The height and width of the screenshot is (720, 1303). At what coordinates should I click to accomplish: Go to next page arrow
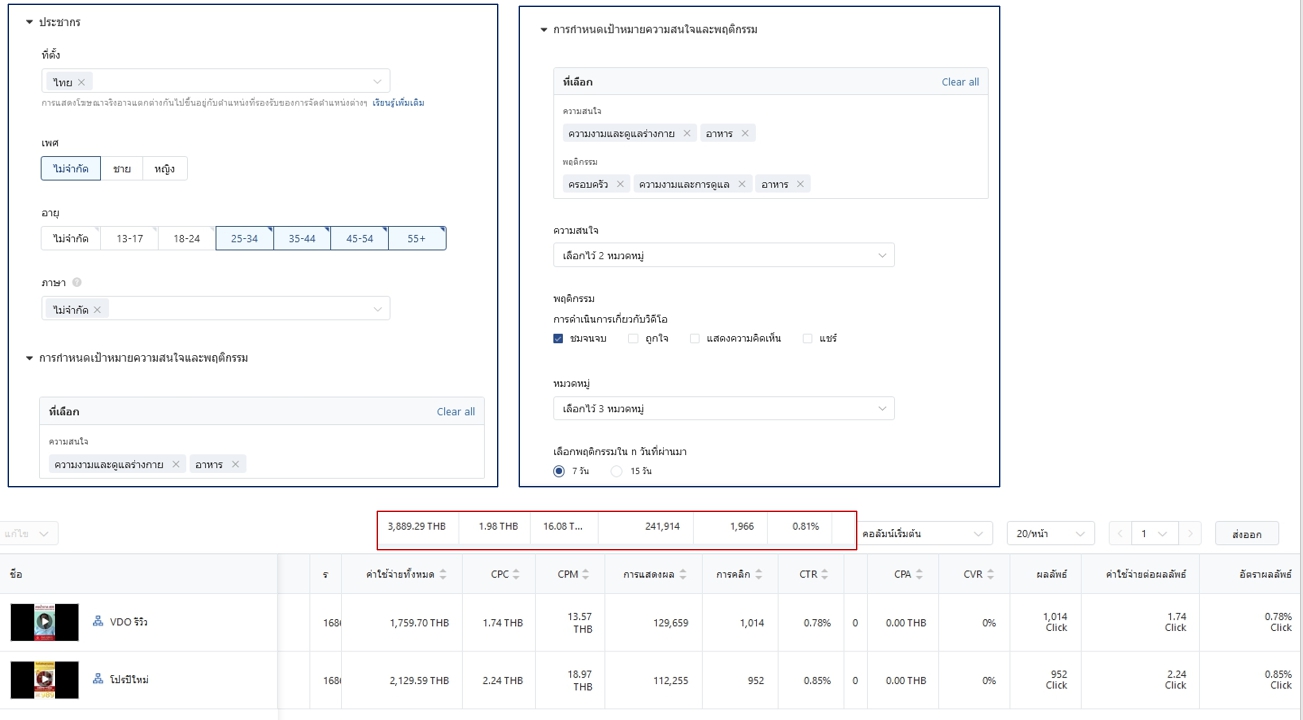(1189, 534)
